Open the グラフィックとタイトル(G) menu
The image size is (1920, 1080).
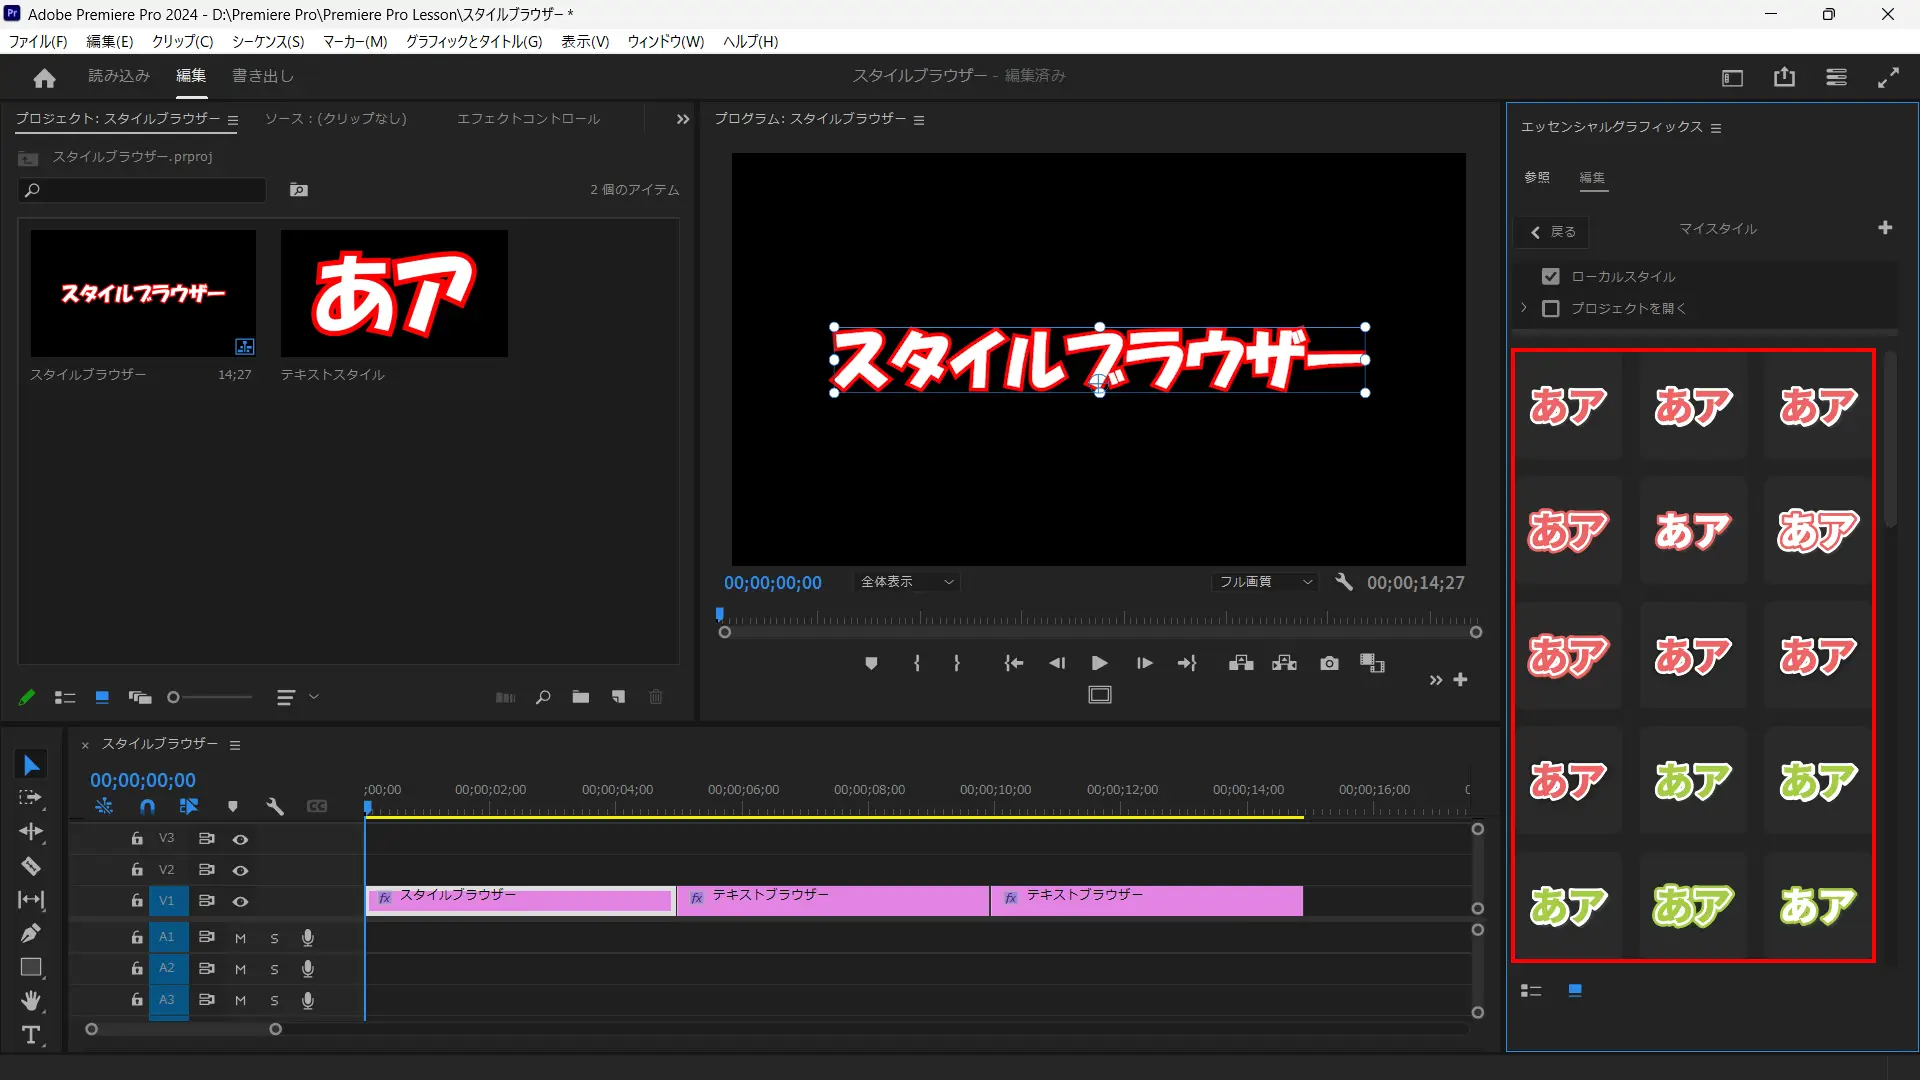(x=474, y=41)
